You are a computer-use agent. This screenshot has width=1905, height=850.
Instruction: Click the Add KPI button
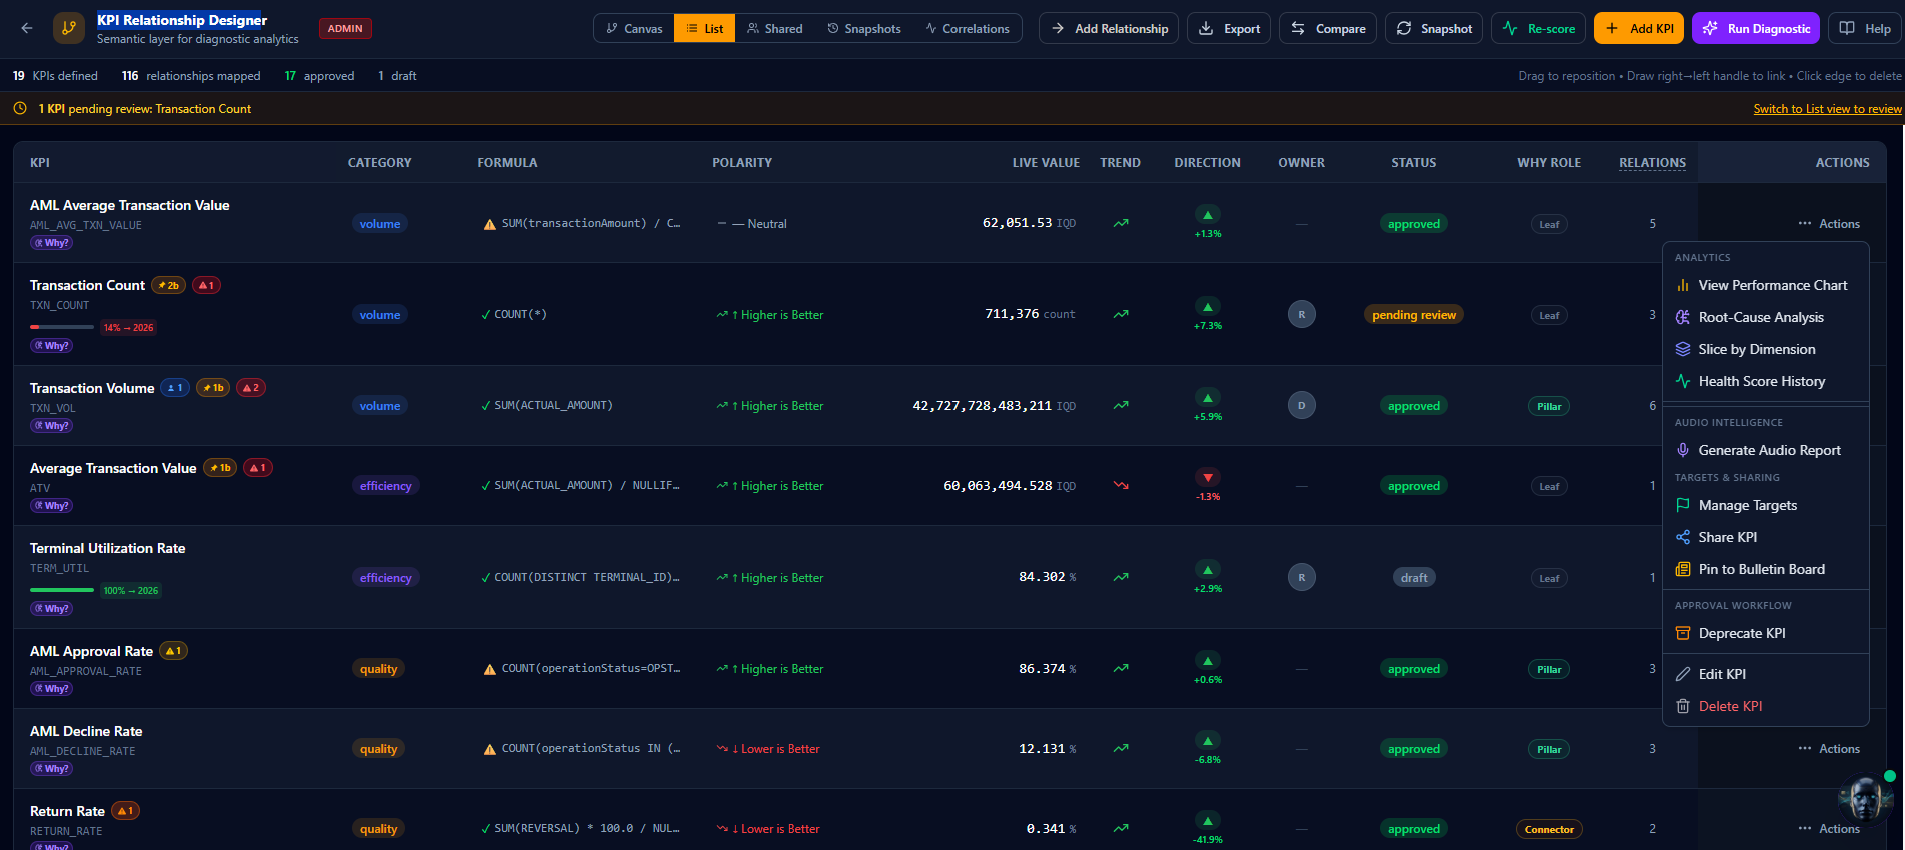[1639, 28]
